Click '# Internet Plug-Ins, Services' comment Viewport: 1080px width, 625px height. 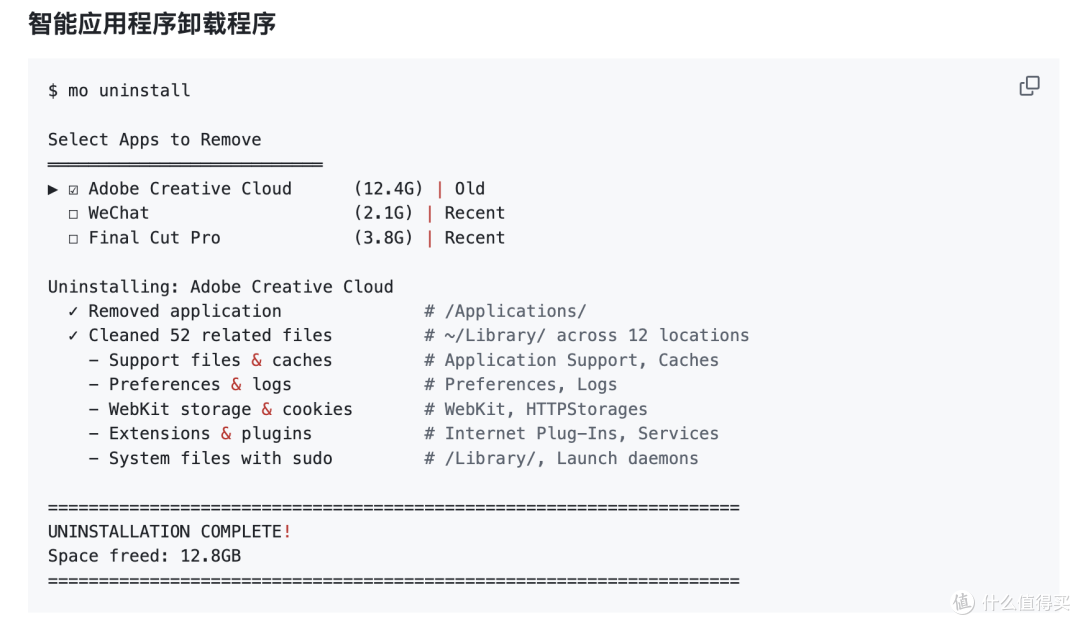click(571, 433)
